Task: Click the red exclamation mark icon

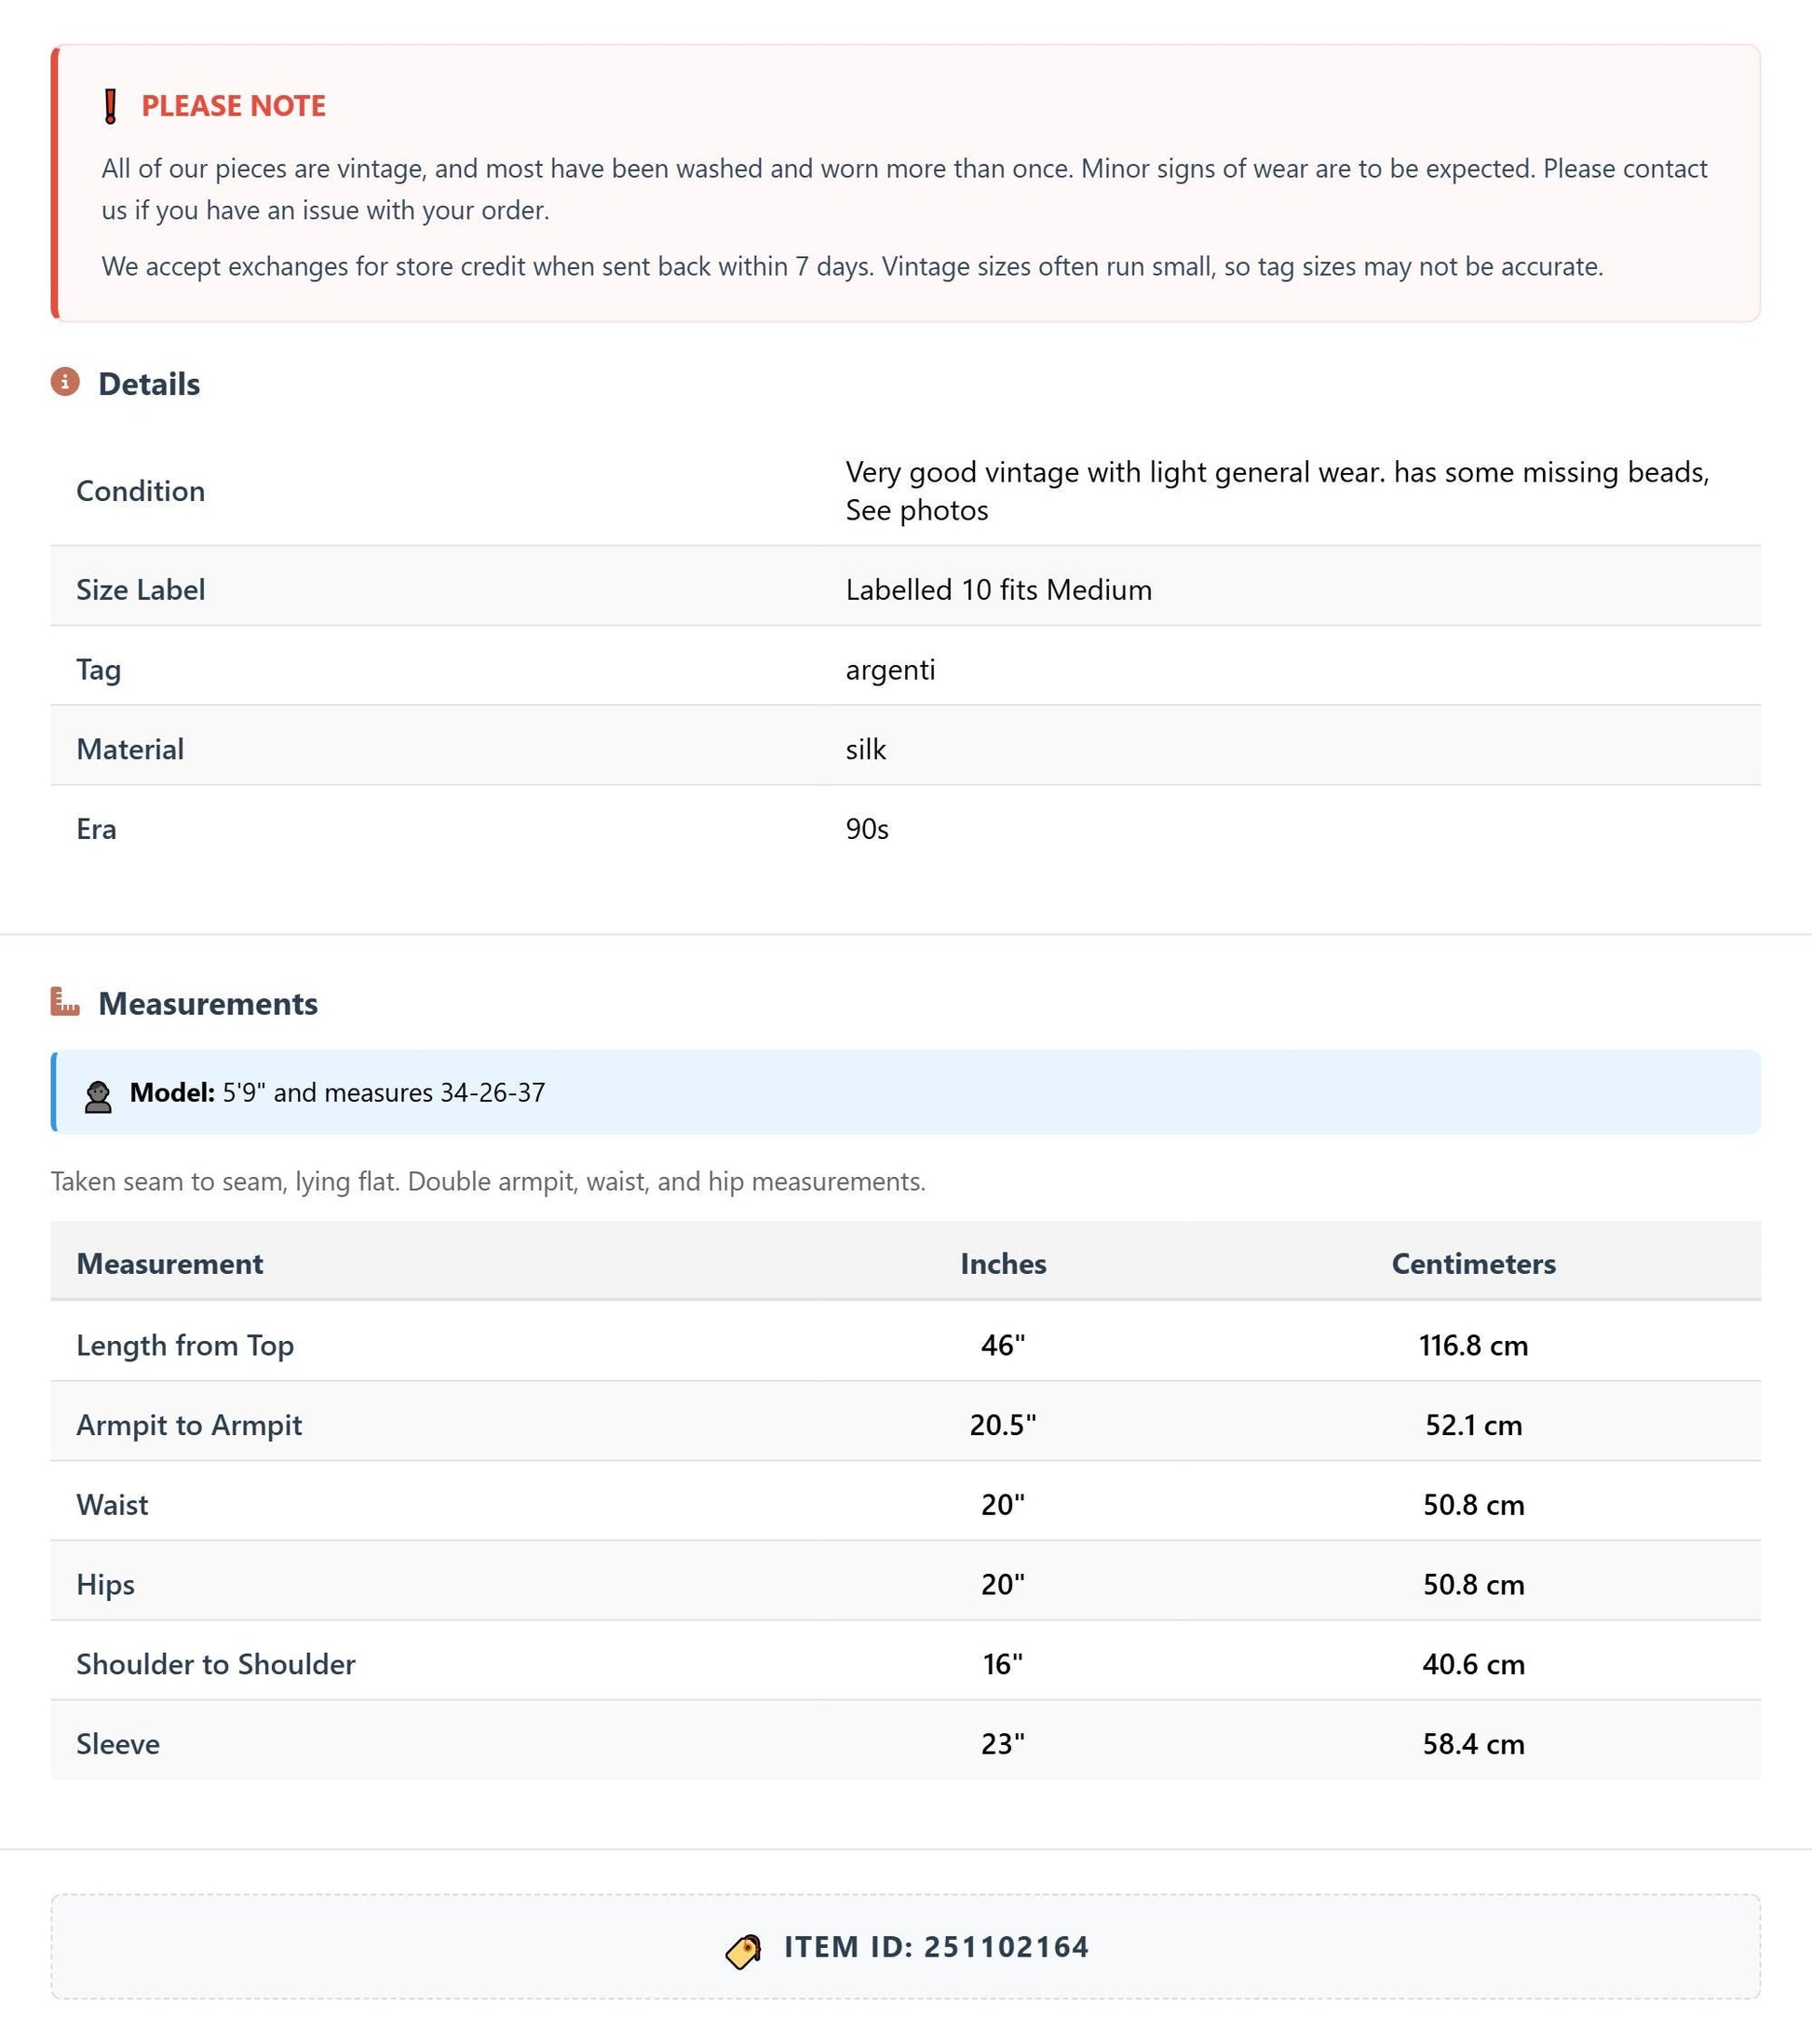Action: [111, 106]
